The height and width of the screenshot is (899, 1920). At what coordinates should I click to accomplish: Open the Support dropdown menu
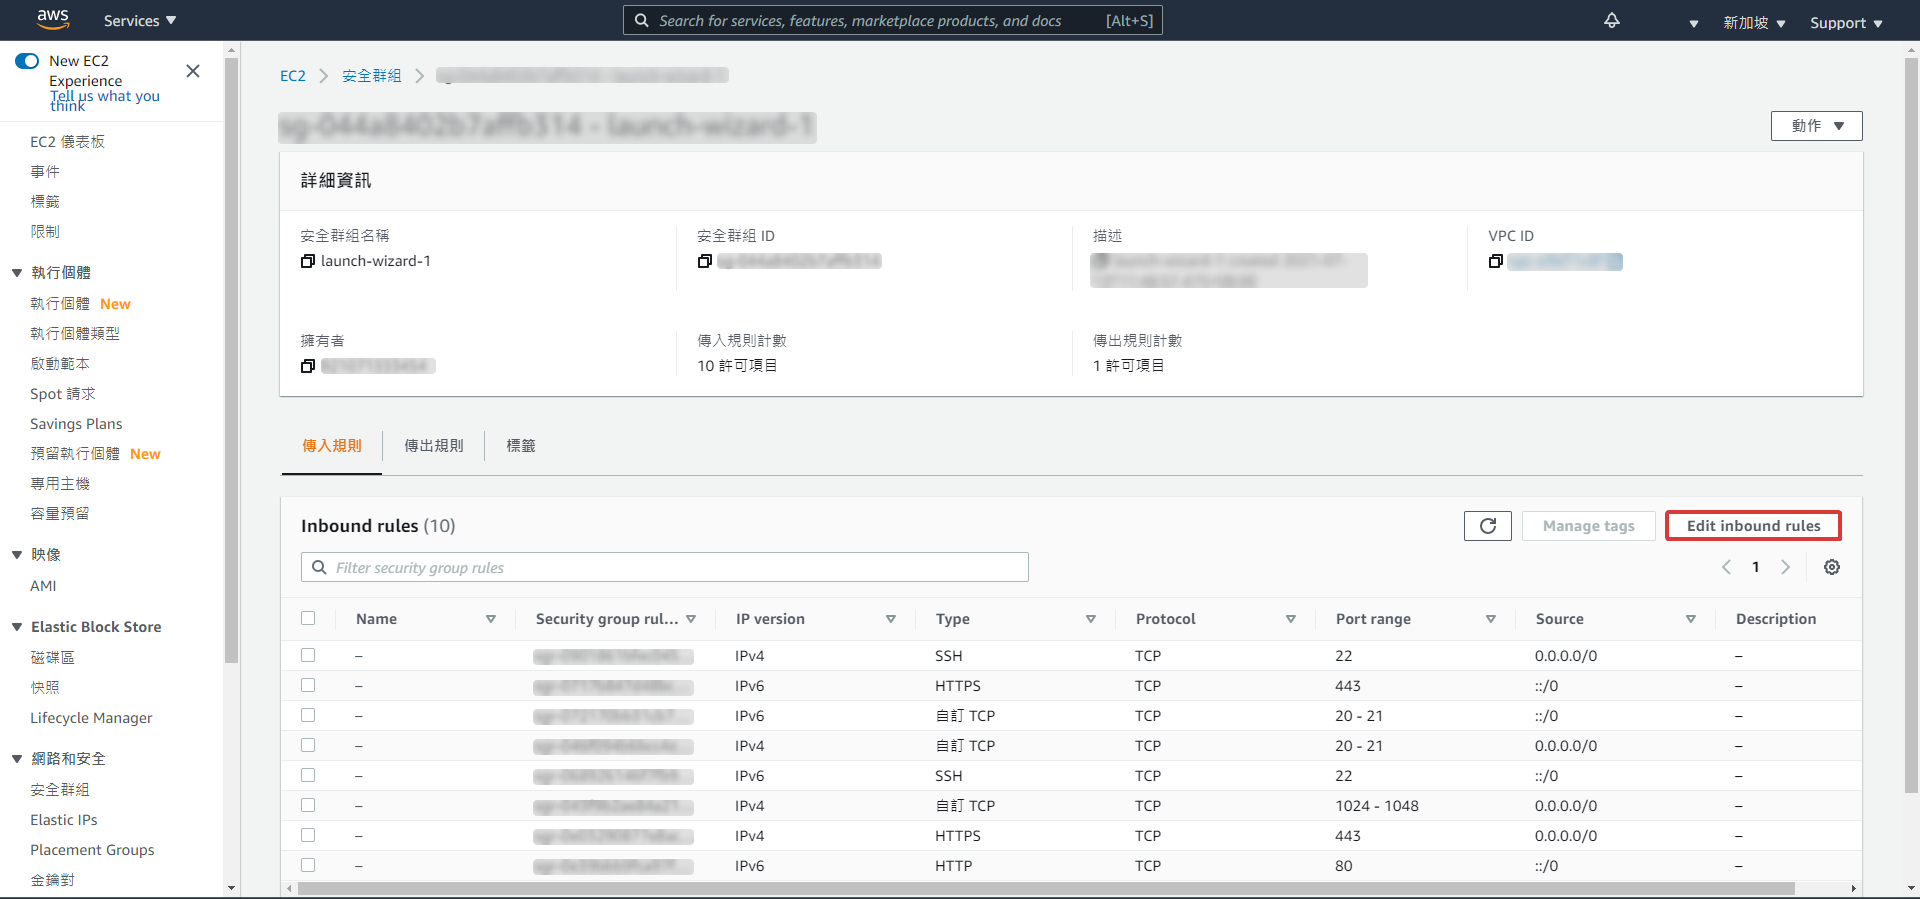[x=1846, y=23]
